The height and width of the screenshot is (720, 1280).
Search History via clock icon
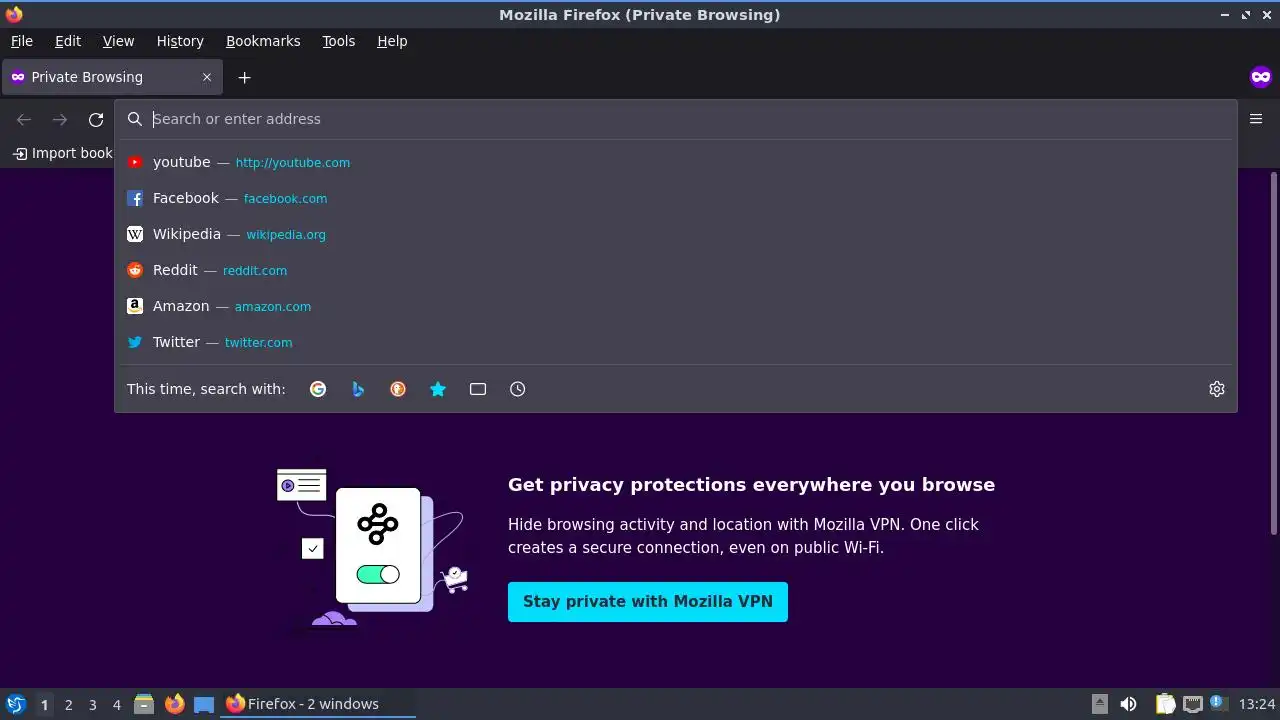pyautogui.click(x=518, y=389)
